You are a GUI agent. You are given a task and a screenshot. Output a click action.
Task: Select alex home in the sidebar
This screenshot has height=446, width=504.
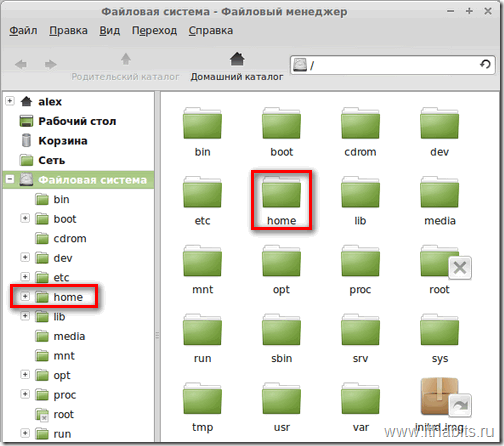click(x=41, y=101)
